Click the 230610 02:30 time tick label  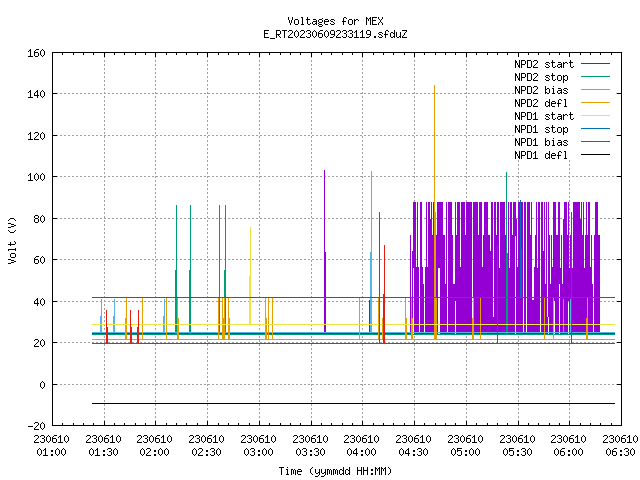point(207,446)
